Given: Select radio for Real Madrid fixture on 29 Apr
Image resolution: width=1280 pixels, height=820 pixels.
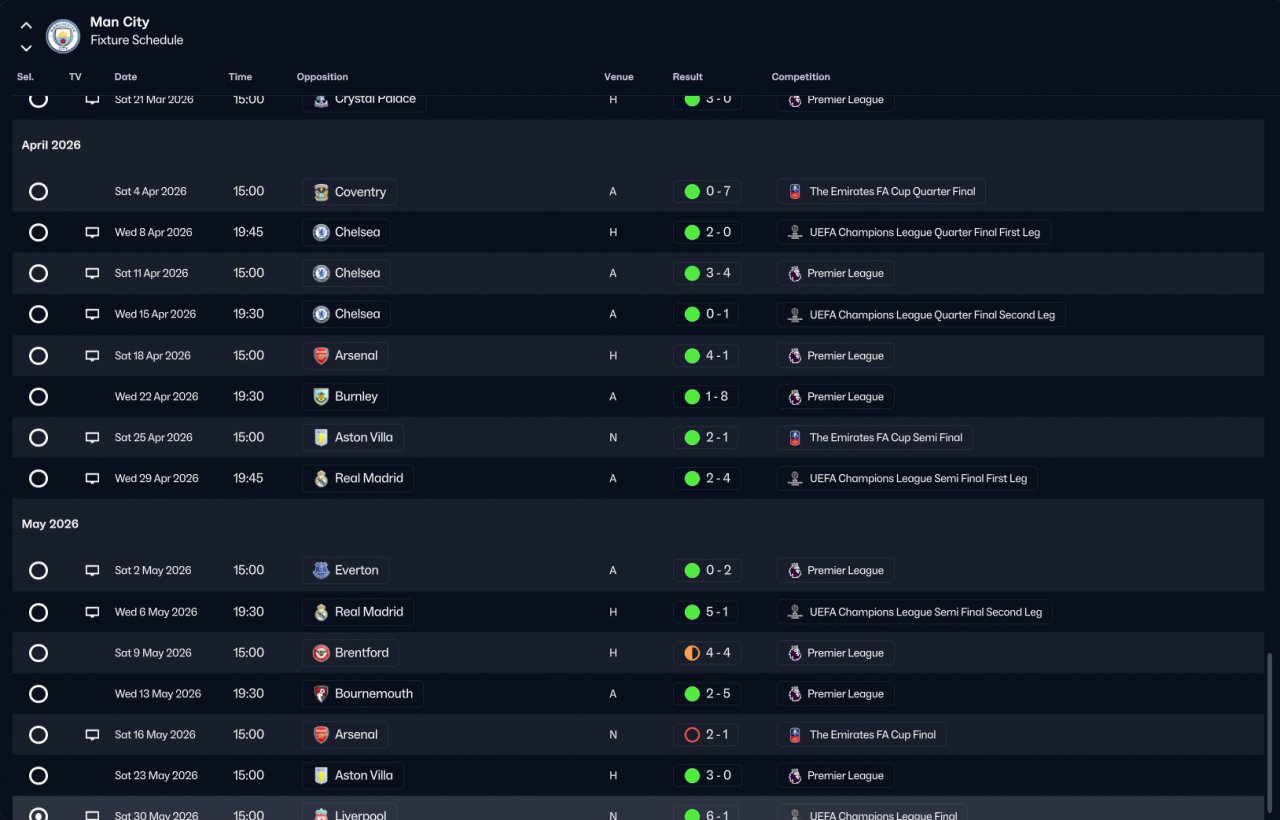Looking at the screenshot, I should (x=38, y=478).
